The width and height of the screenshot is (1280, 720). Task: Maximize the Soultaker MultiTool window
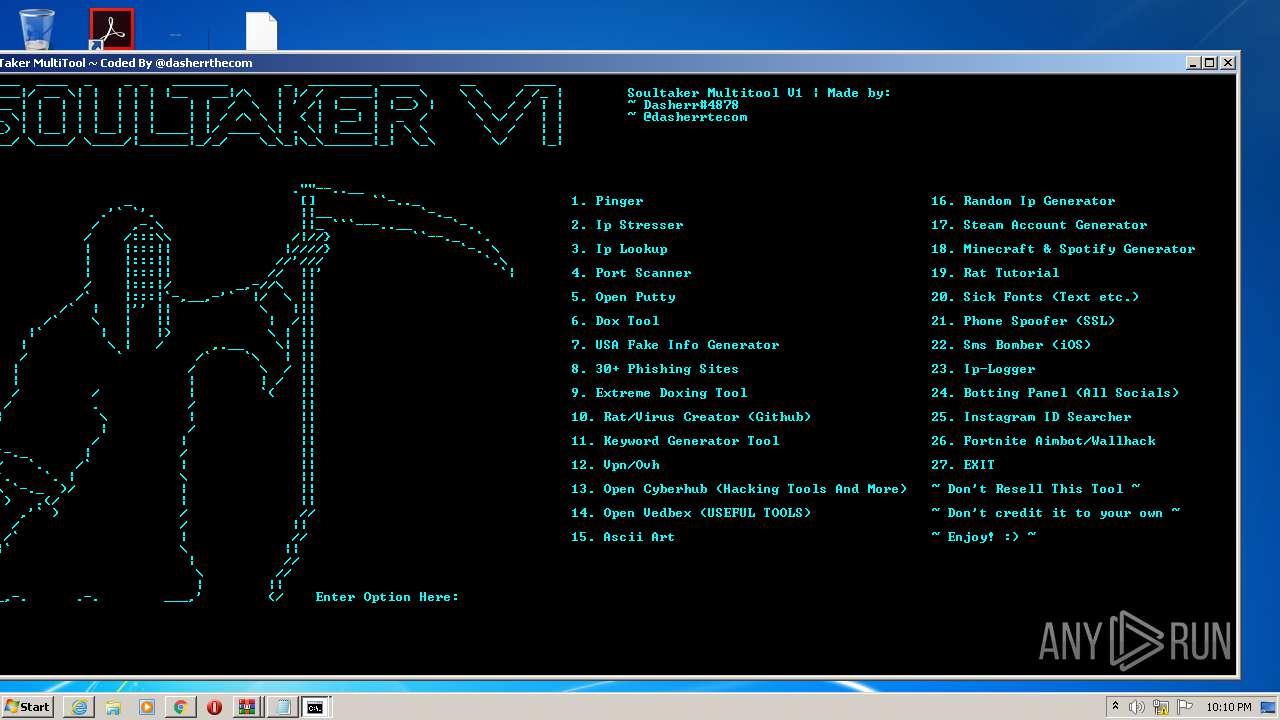click(x=1210, y=63)
